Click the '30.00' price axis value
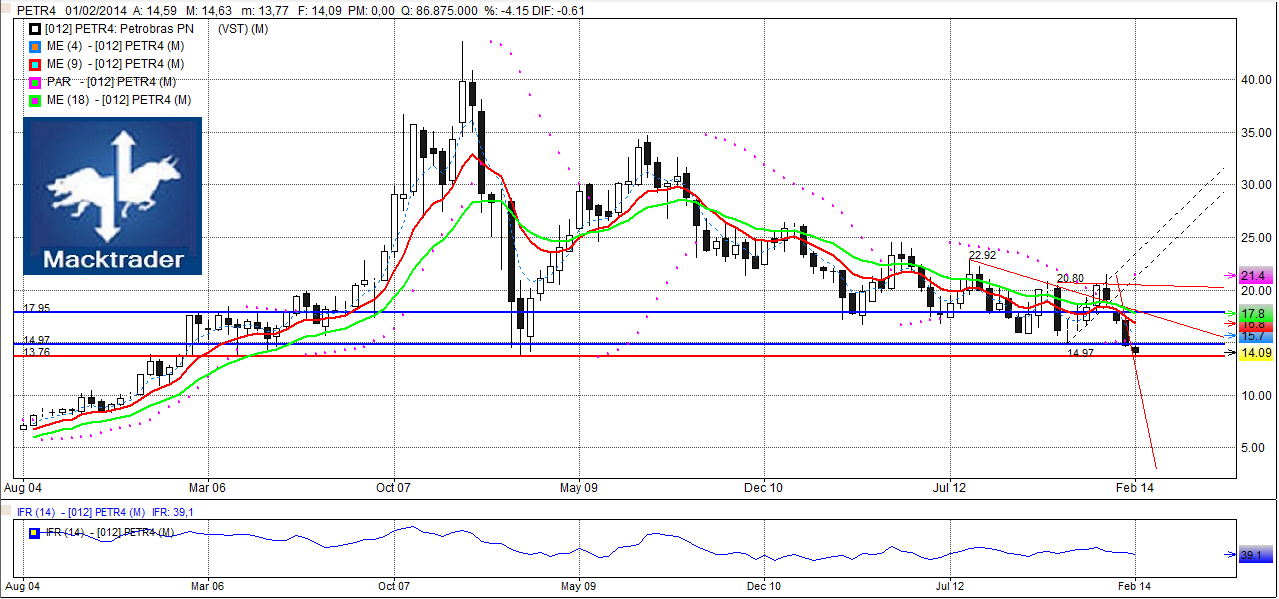Viewport: 1279px width, 599px height. pos(1255,185)
